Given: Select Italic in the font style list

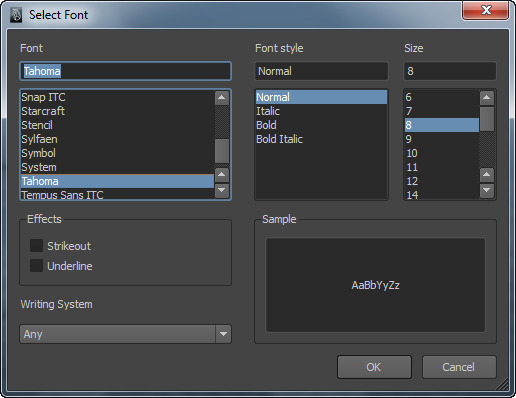Looking at the screenshot, I should point(268,111).
